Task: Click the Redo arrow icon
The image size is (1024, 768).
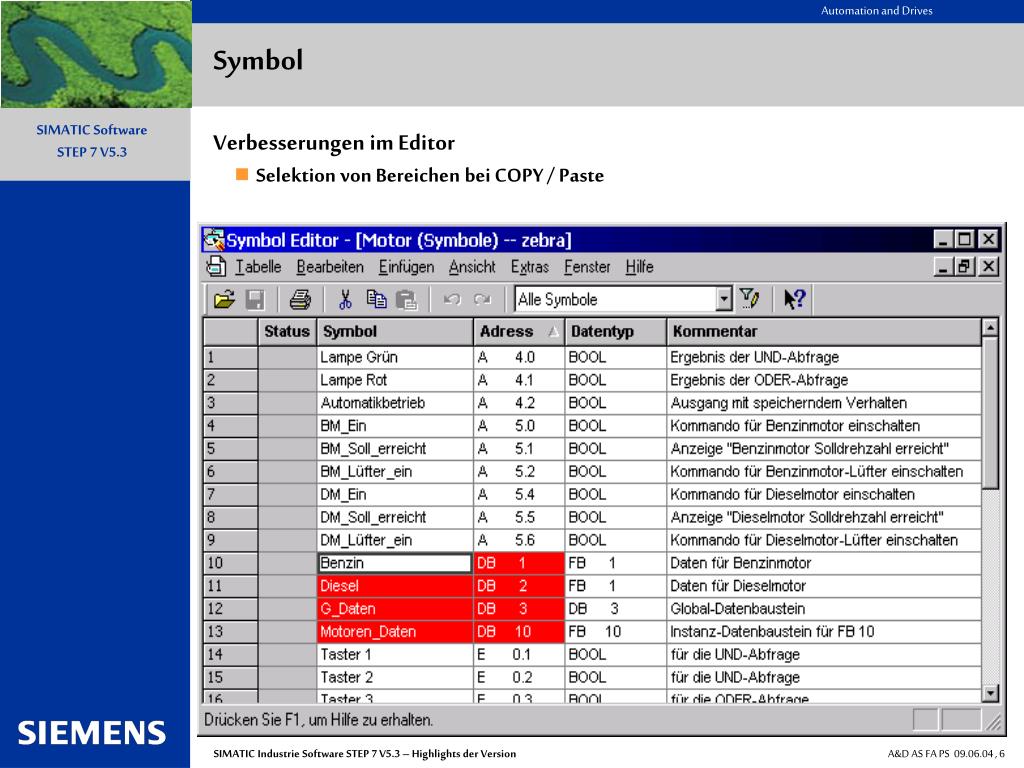Action: pyautogui.click(x=482, y=300)
